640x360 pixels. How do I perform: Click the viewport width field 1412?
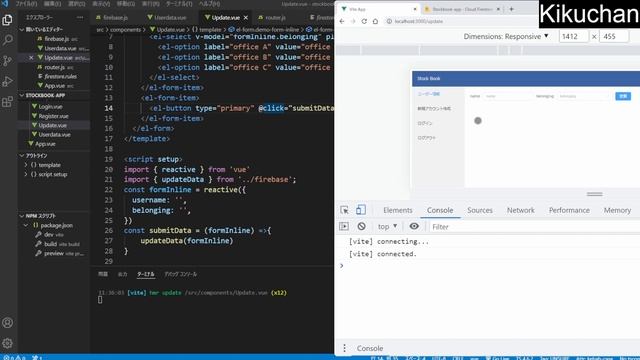coord(573,36)
